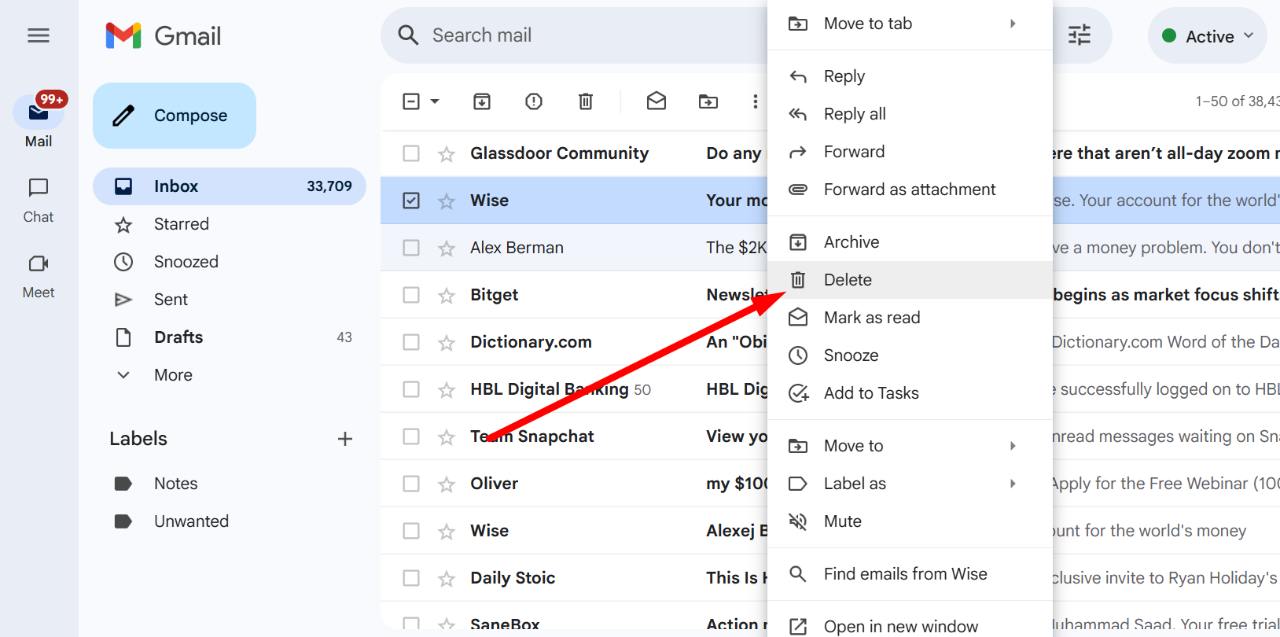
Task: Select Mark as read in the context menu
Action: (x=910, y=317)
